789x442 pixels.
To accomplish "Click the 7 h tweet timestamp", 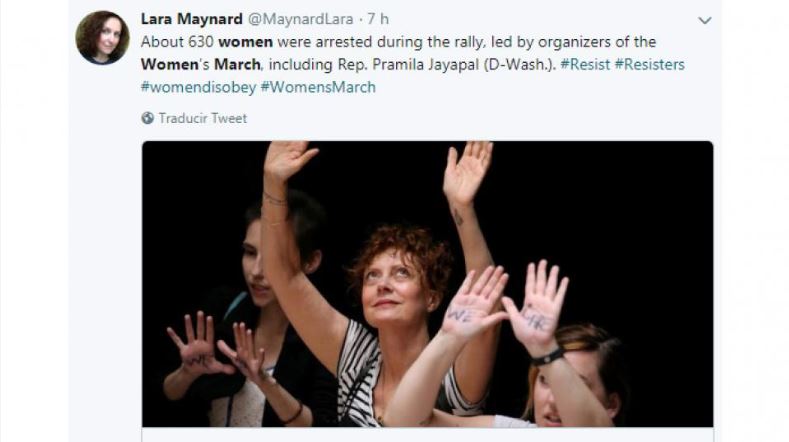I will (x=378, y=19).
